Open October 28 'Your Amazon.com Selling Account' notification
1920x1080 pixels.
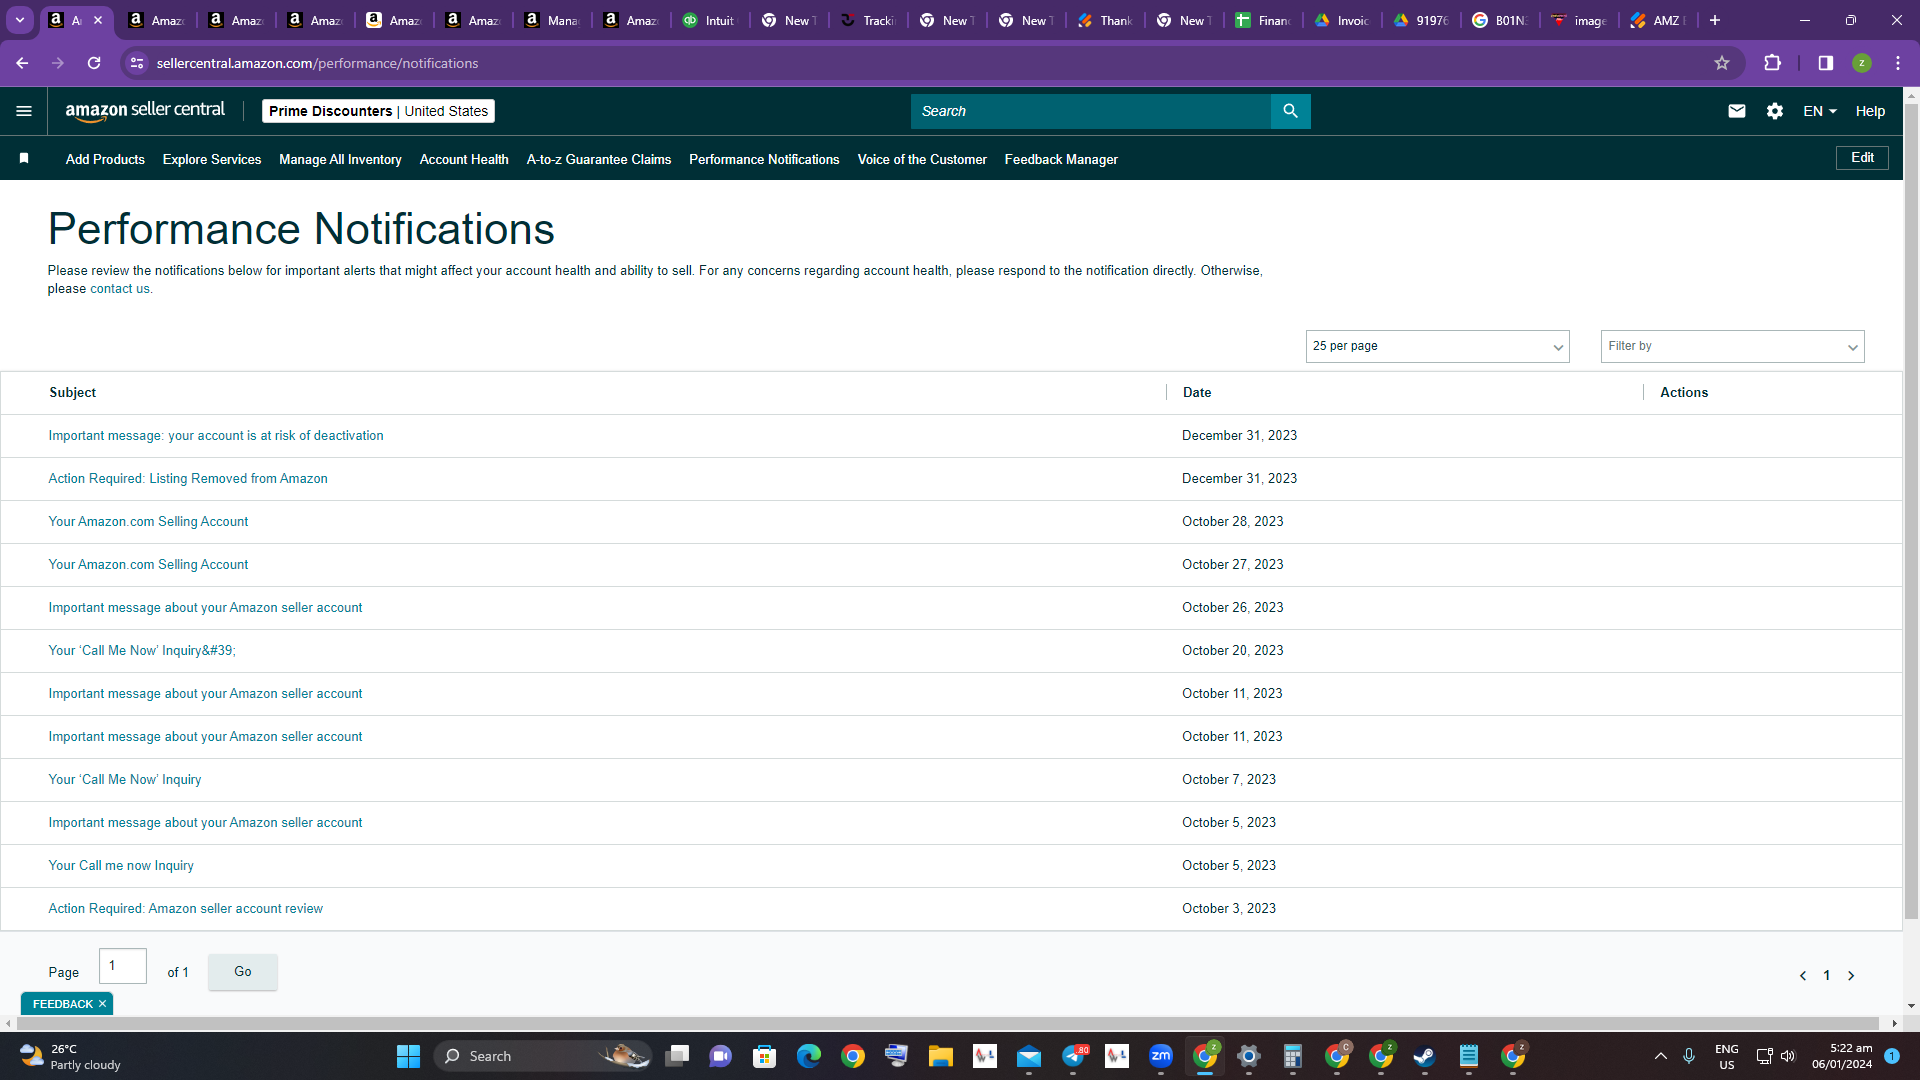click(148, 522)
